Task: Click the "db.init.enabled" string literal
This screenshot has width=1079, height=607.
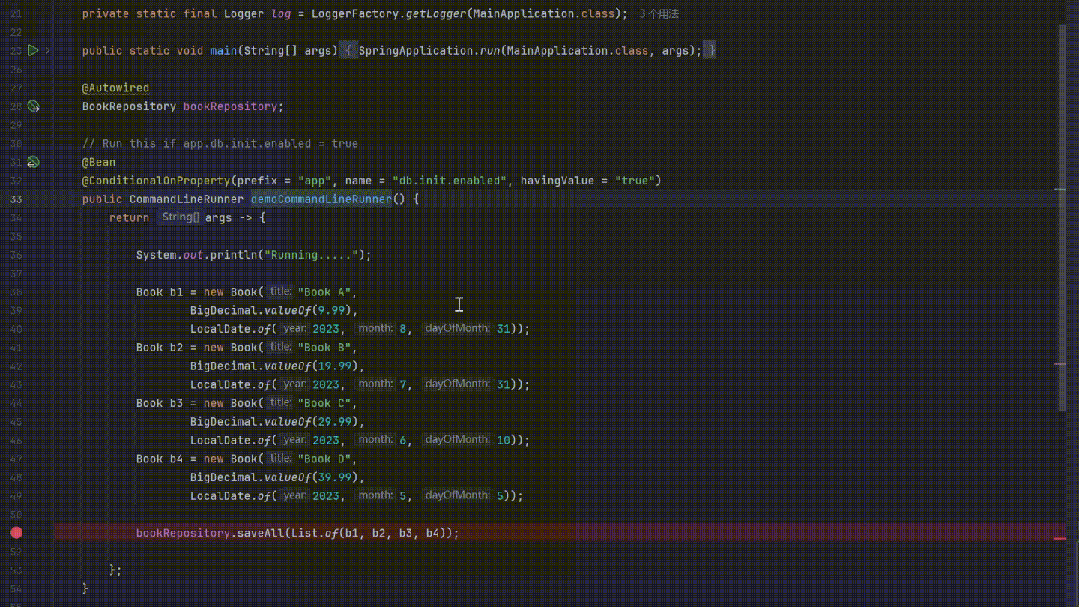Action: (449, 180)
